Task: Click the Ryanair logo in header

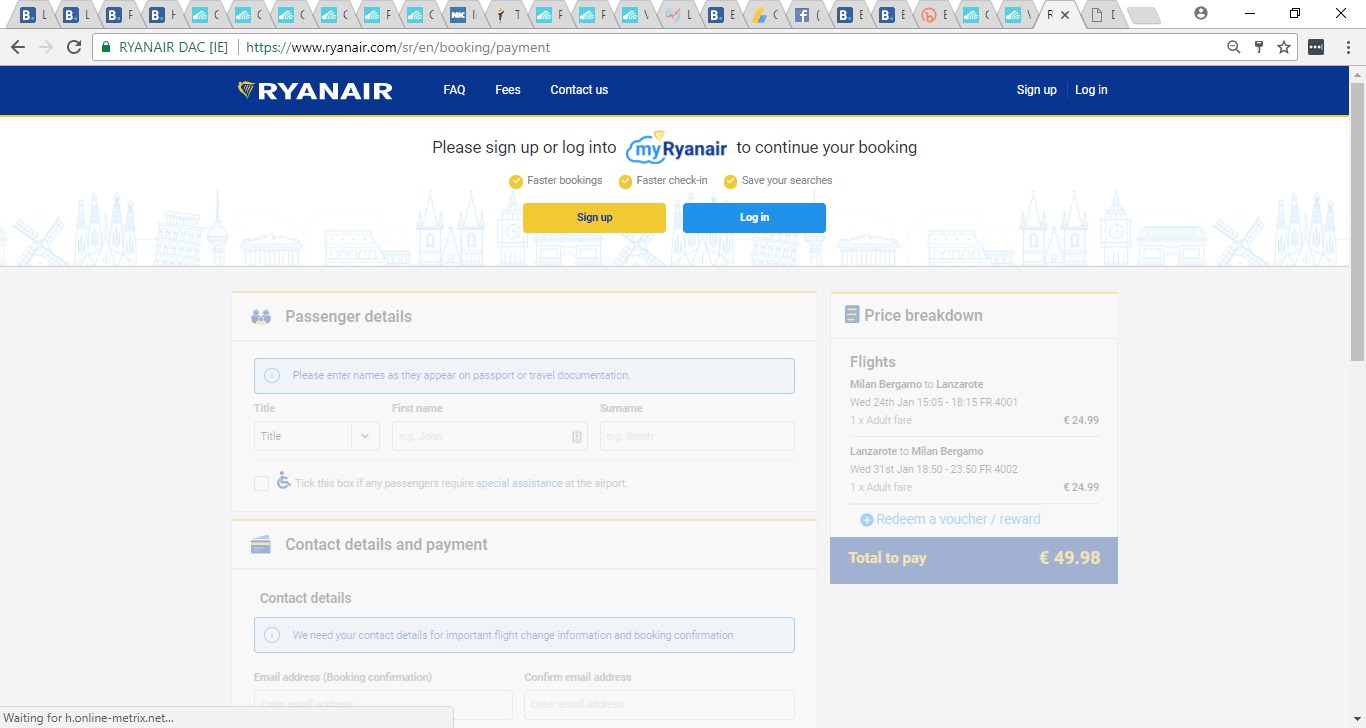Action: tap(315, 91)
